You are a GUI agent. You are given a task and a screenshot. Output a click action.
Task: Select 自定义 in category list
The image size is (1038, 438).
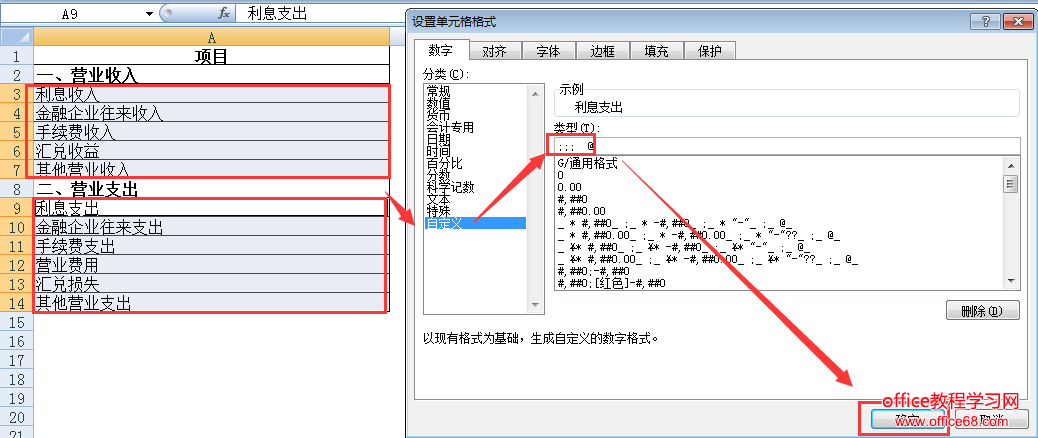coord(475,223)
